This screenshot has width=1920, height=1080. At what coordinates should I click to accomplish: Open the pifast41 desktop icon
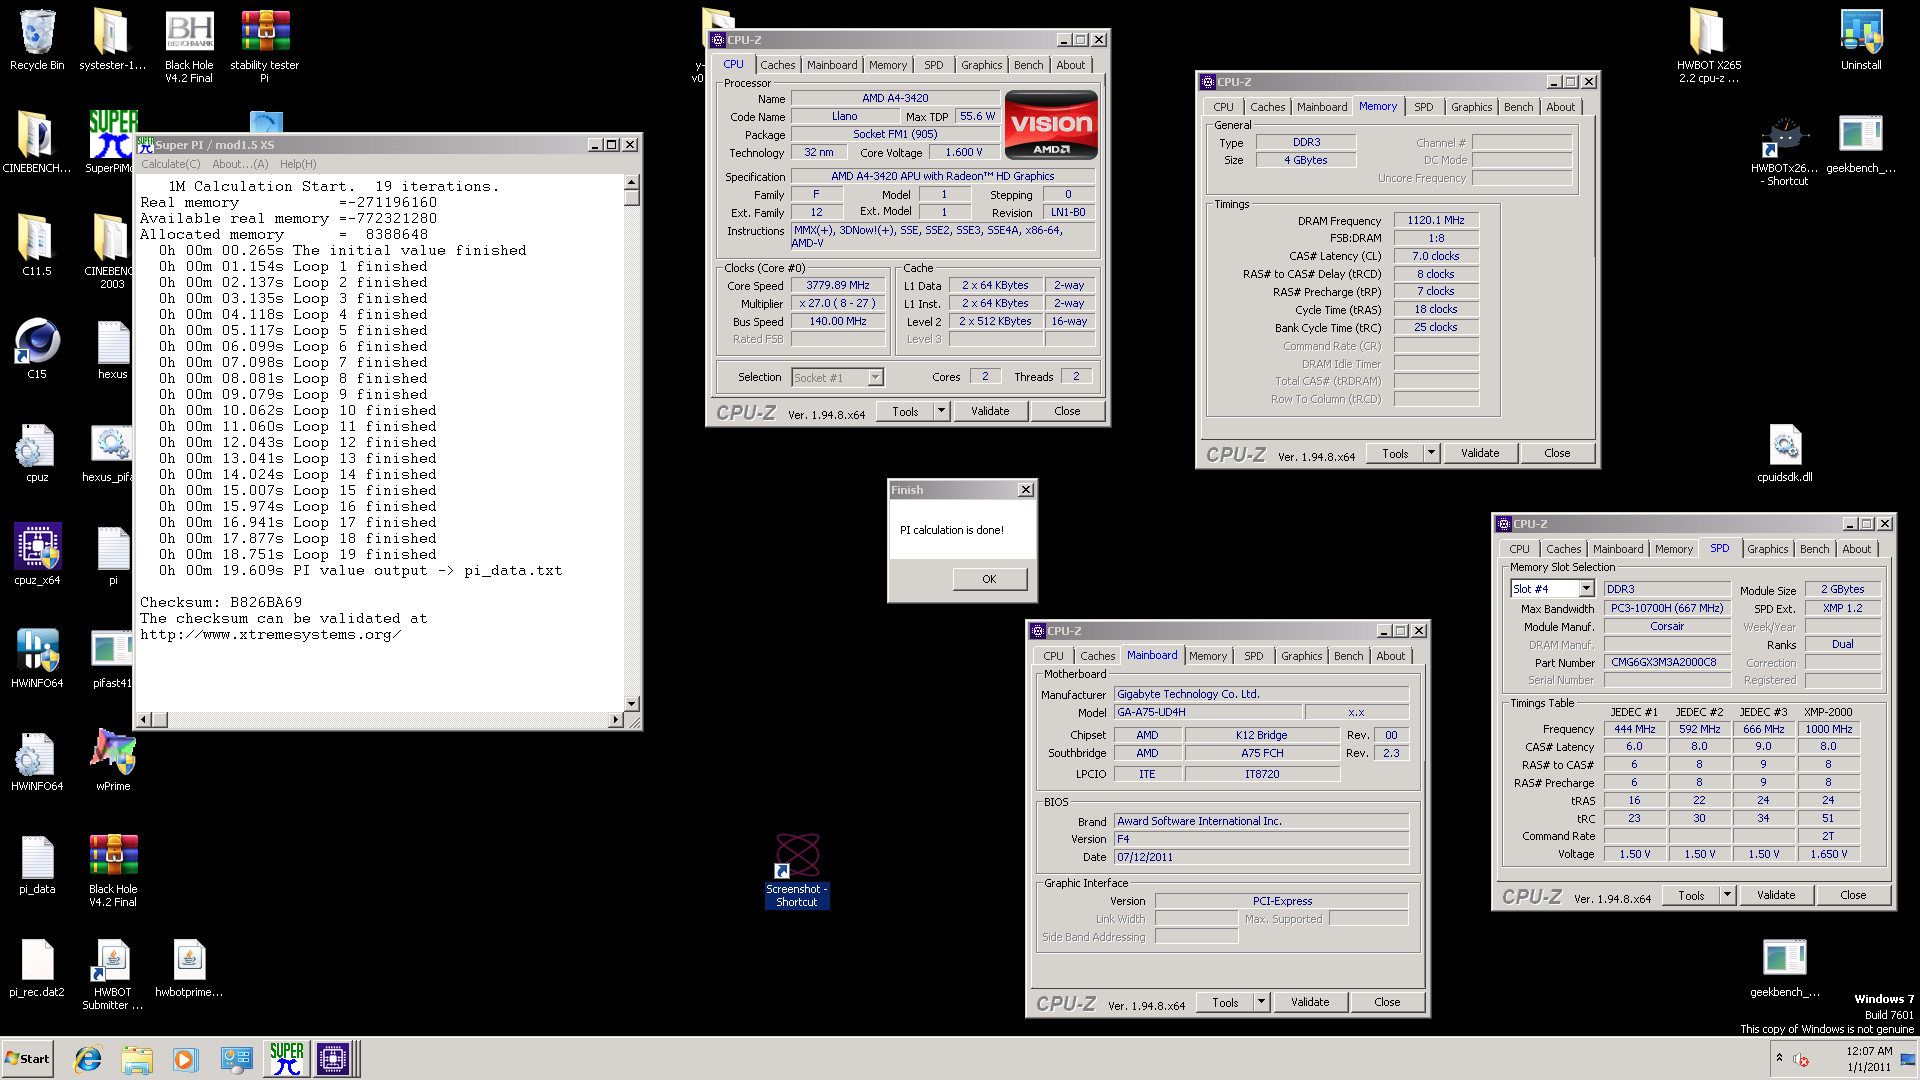pos(113,658)
